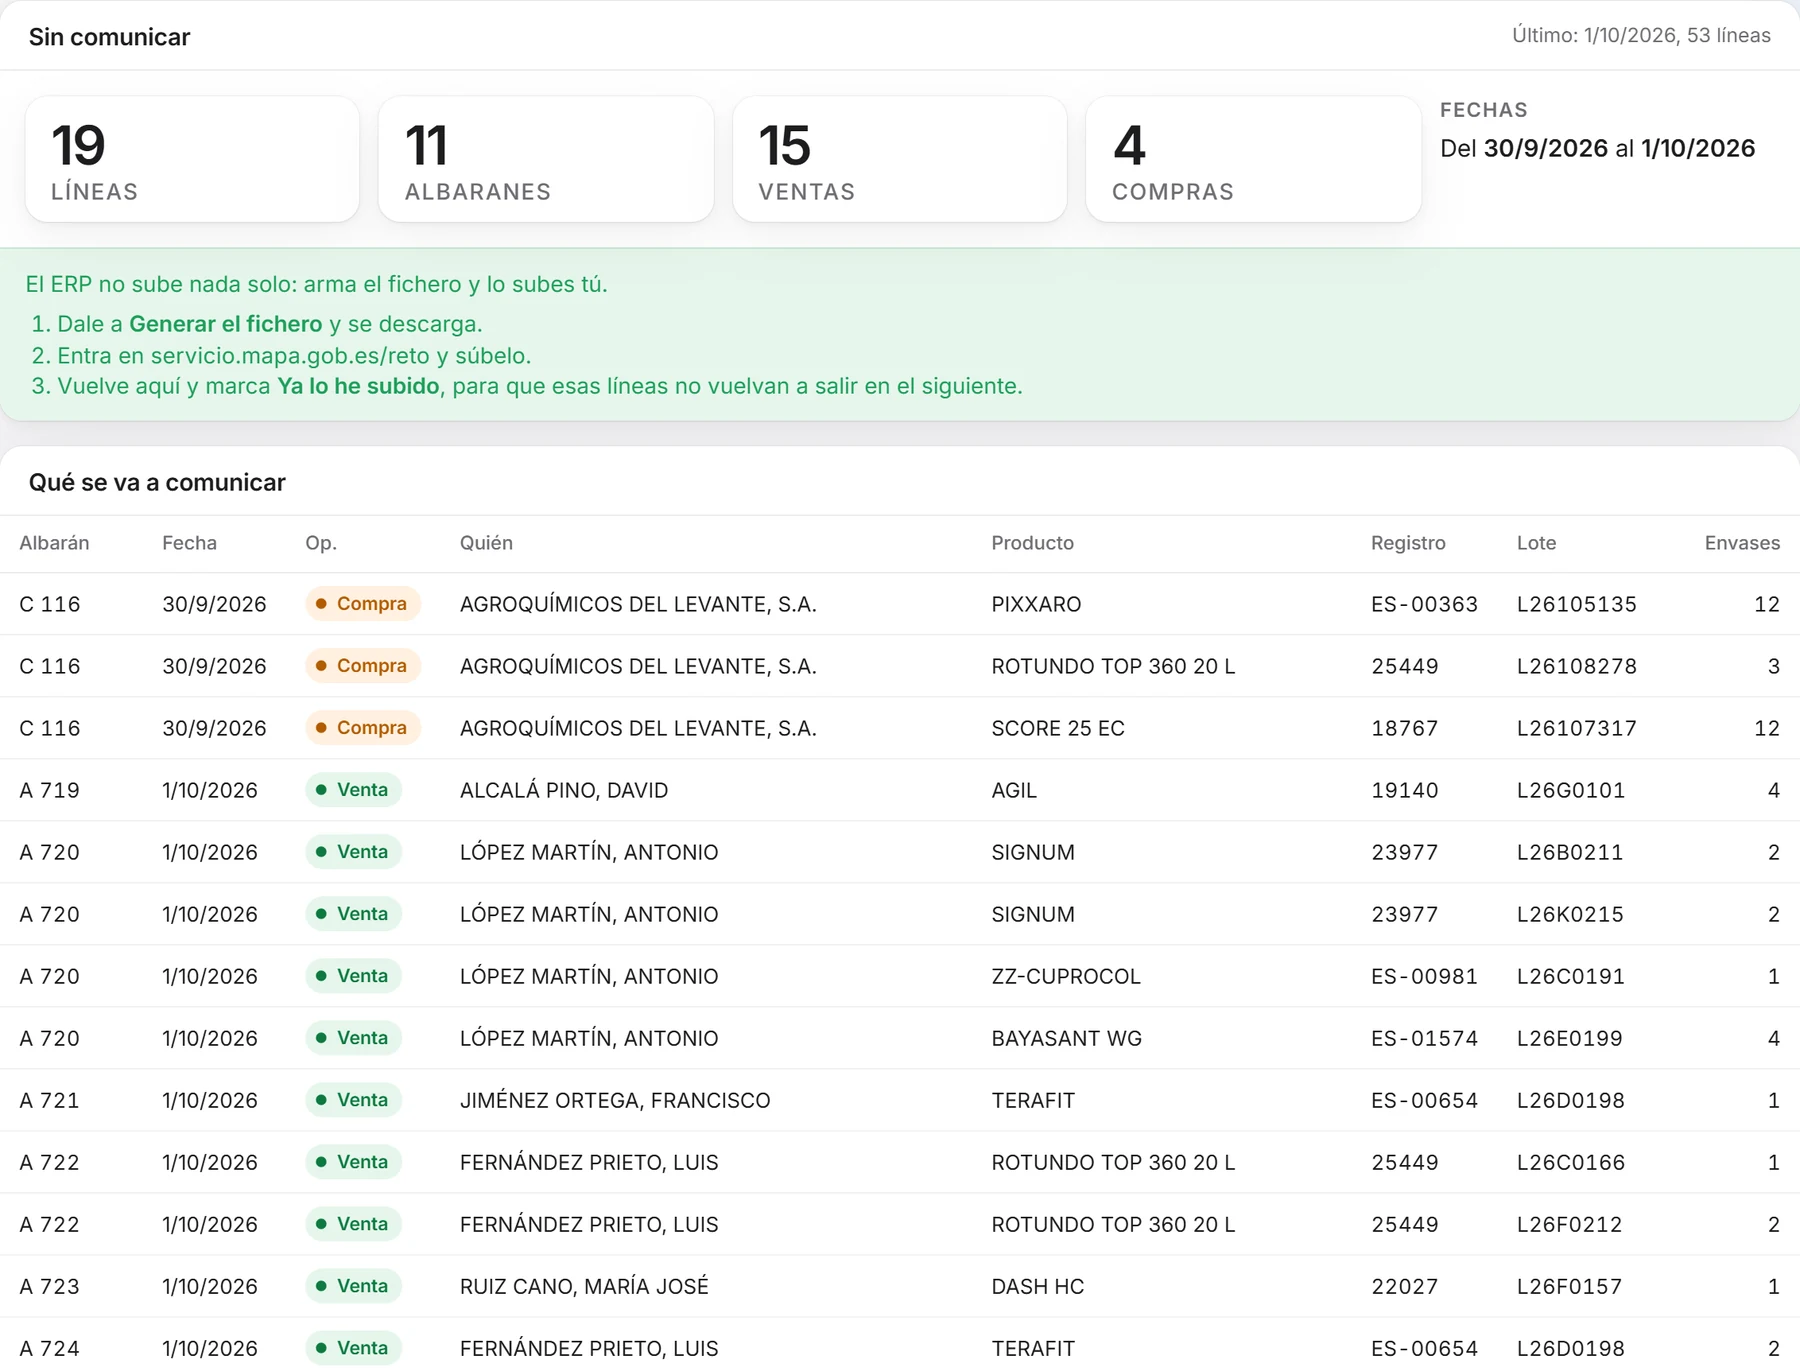Click product 'SCORE 25 EC'
This screenshot has height=1371, width=1800.
point(1058,728)
